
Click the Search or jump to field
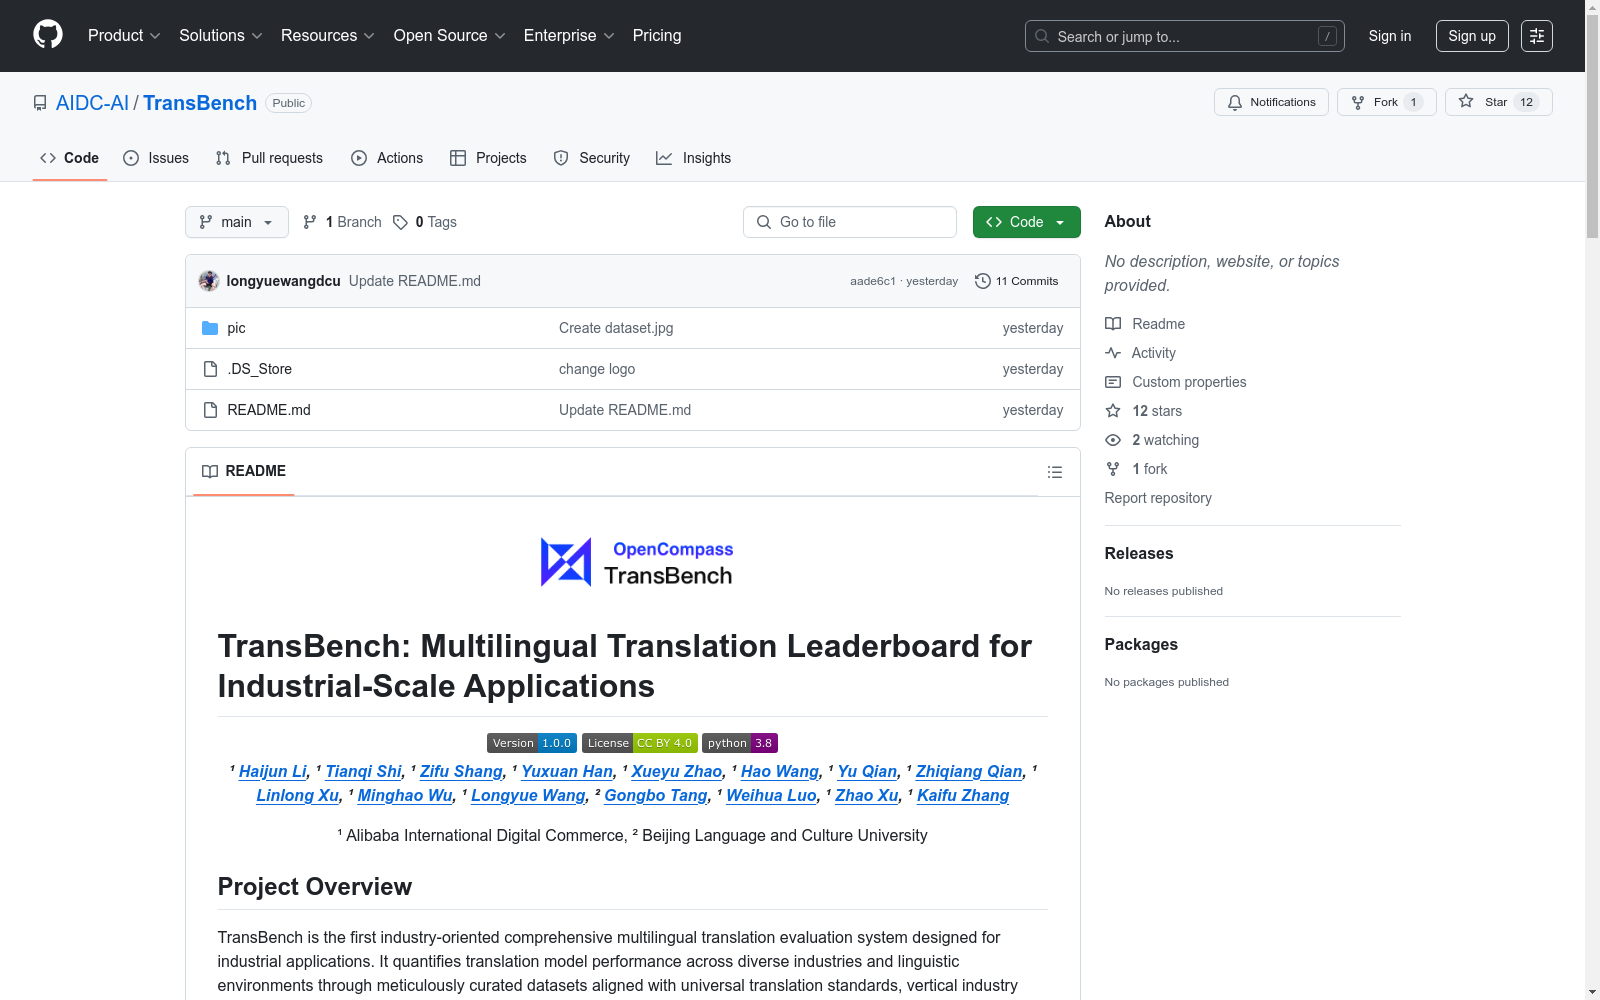point(1185,36)
